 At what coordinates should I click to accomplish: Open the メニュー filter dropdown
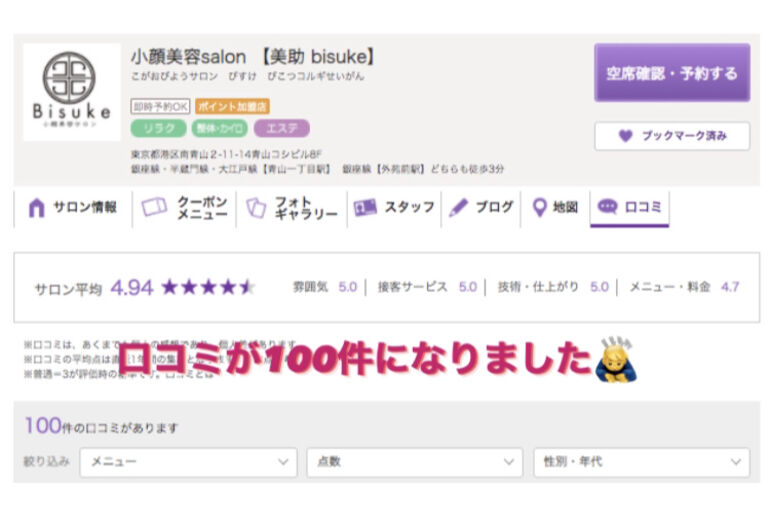189,462
